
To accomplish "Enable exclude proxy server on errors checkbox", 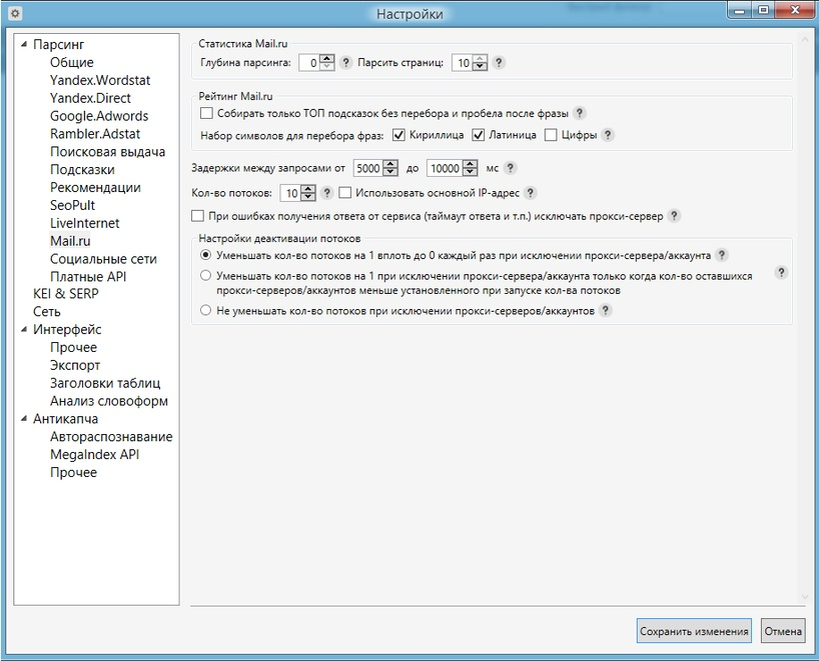I will point(197,216).
